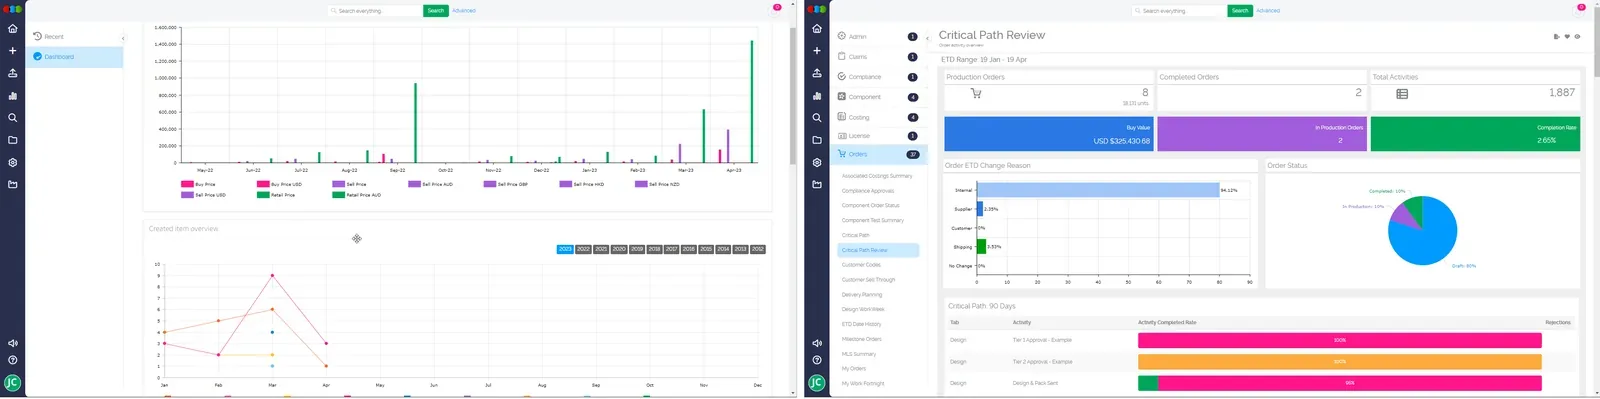Click green Search button in right window
This screenshot has height=399, width=1600.
click(1240, 11)
